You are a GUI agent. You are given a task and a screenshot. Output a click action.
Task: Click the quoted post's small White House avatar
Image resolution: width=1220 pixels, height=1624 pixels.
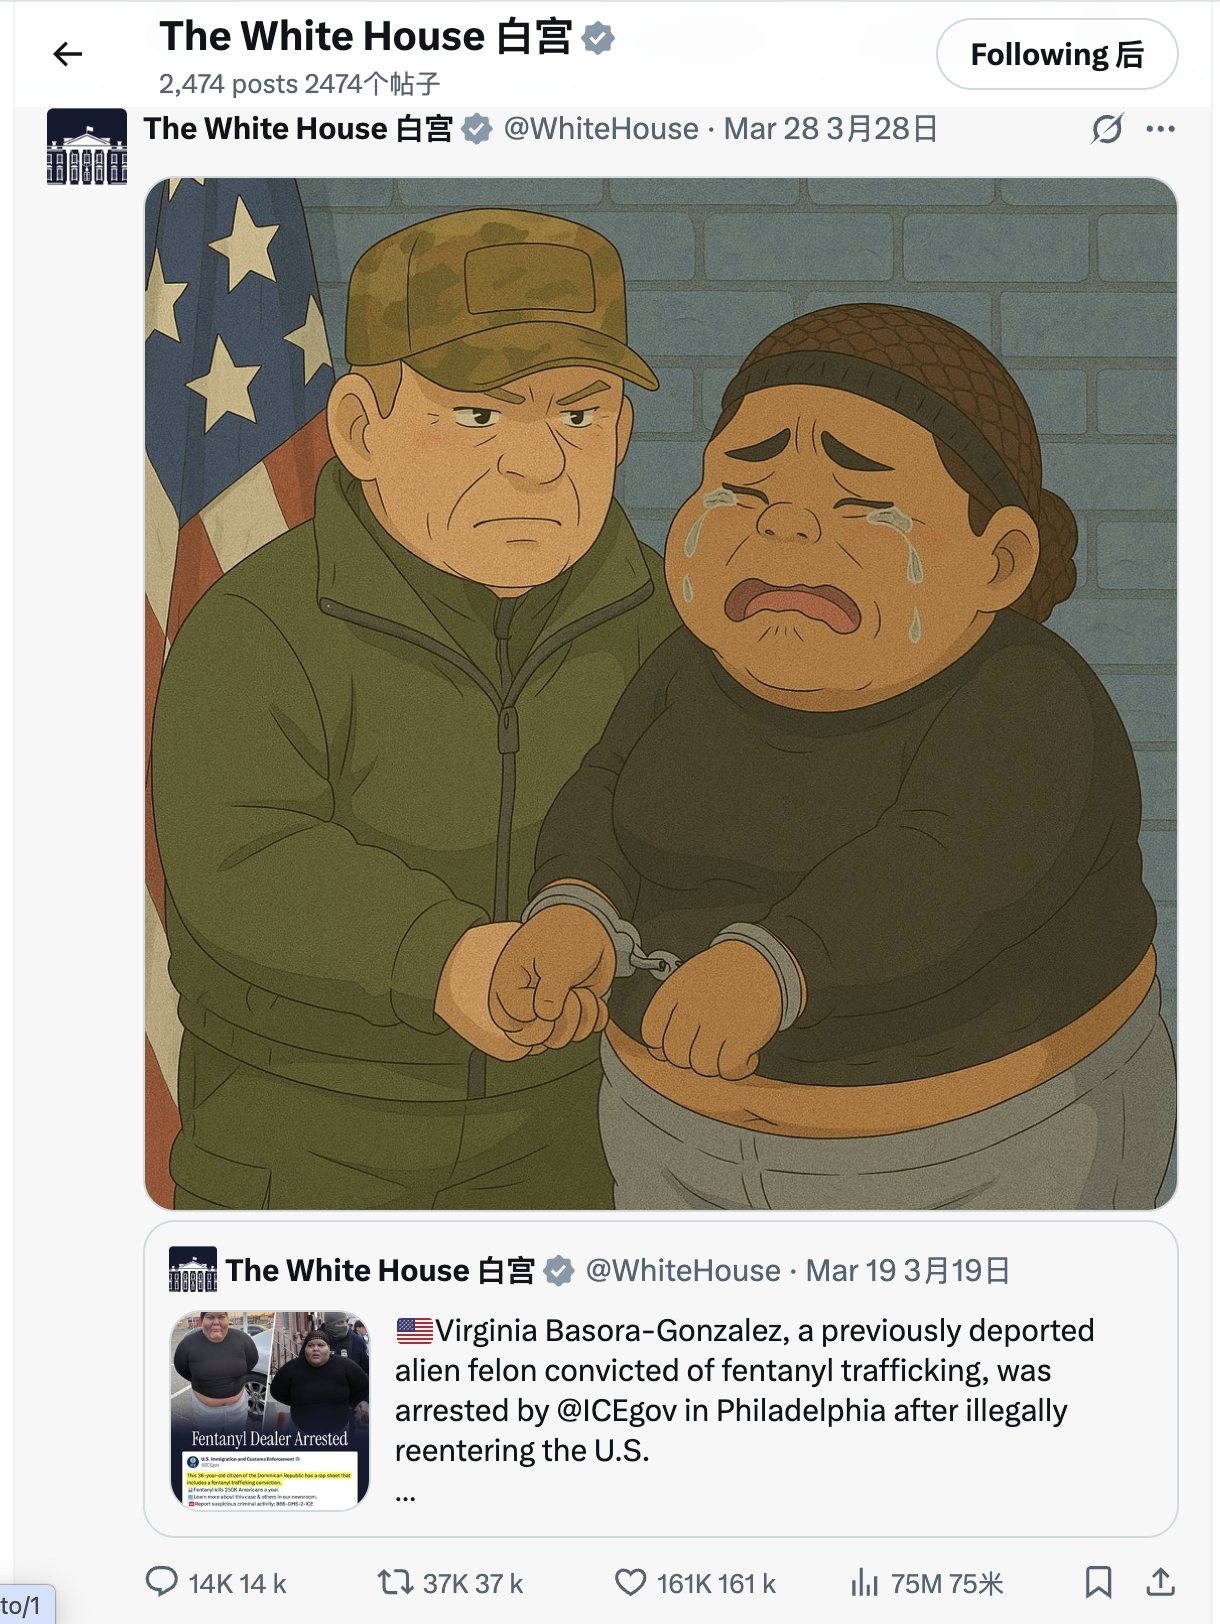[193, 1270]
